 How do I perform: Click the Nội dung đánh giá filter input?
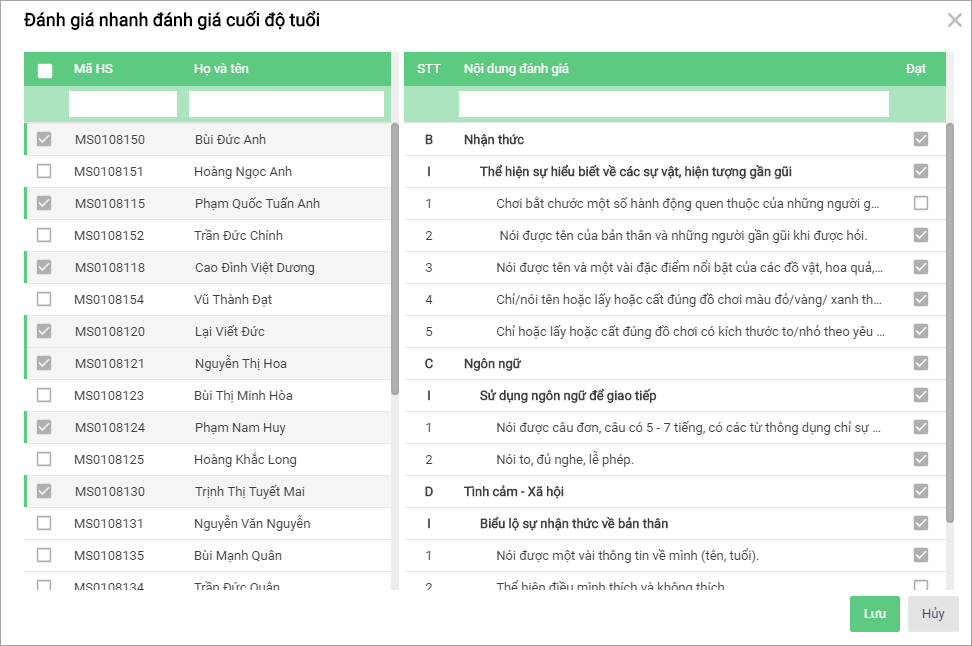click(x=673, y=104)
